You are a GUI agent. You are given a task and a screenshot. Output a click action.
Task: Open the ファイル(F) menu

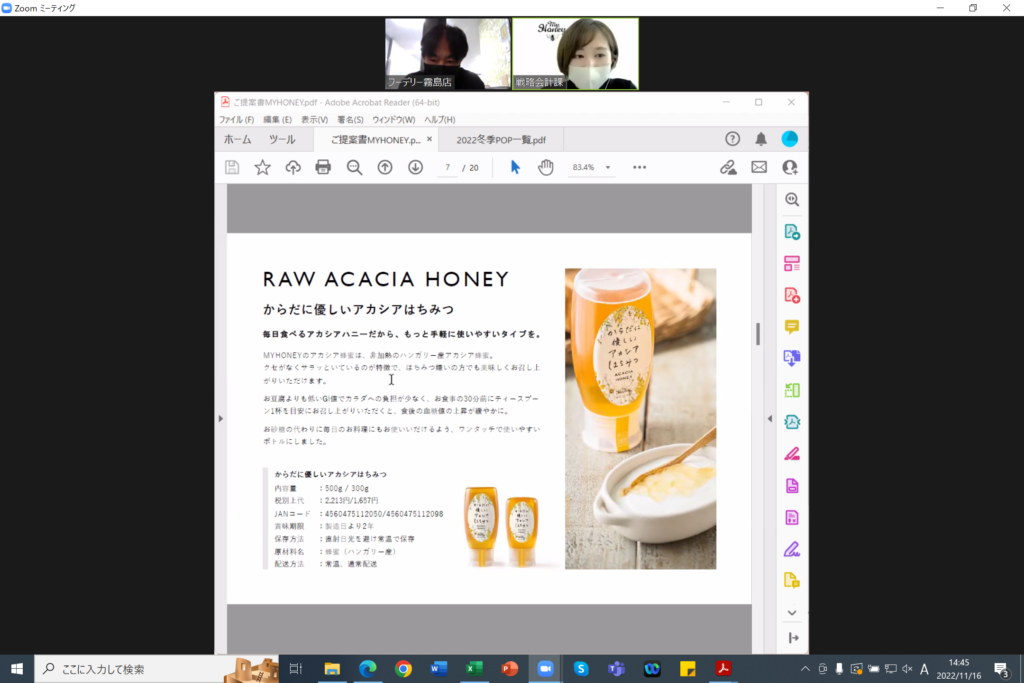click(x=236, y=119)
